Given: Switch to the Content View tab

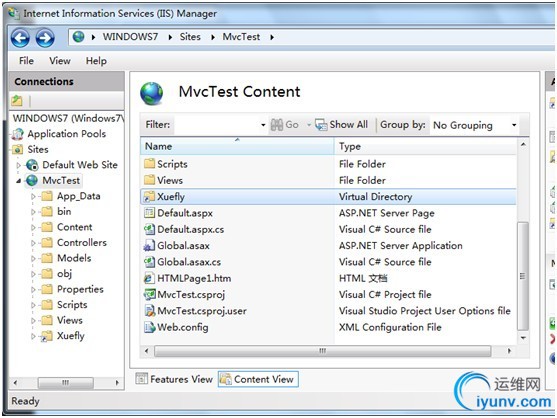Looking at the screenshot, I should click(x=258, y=379).
